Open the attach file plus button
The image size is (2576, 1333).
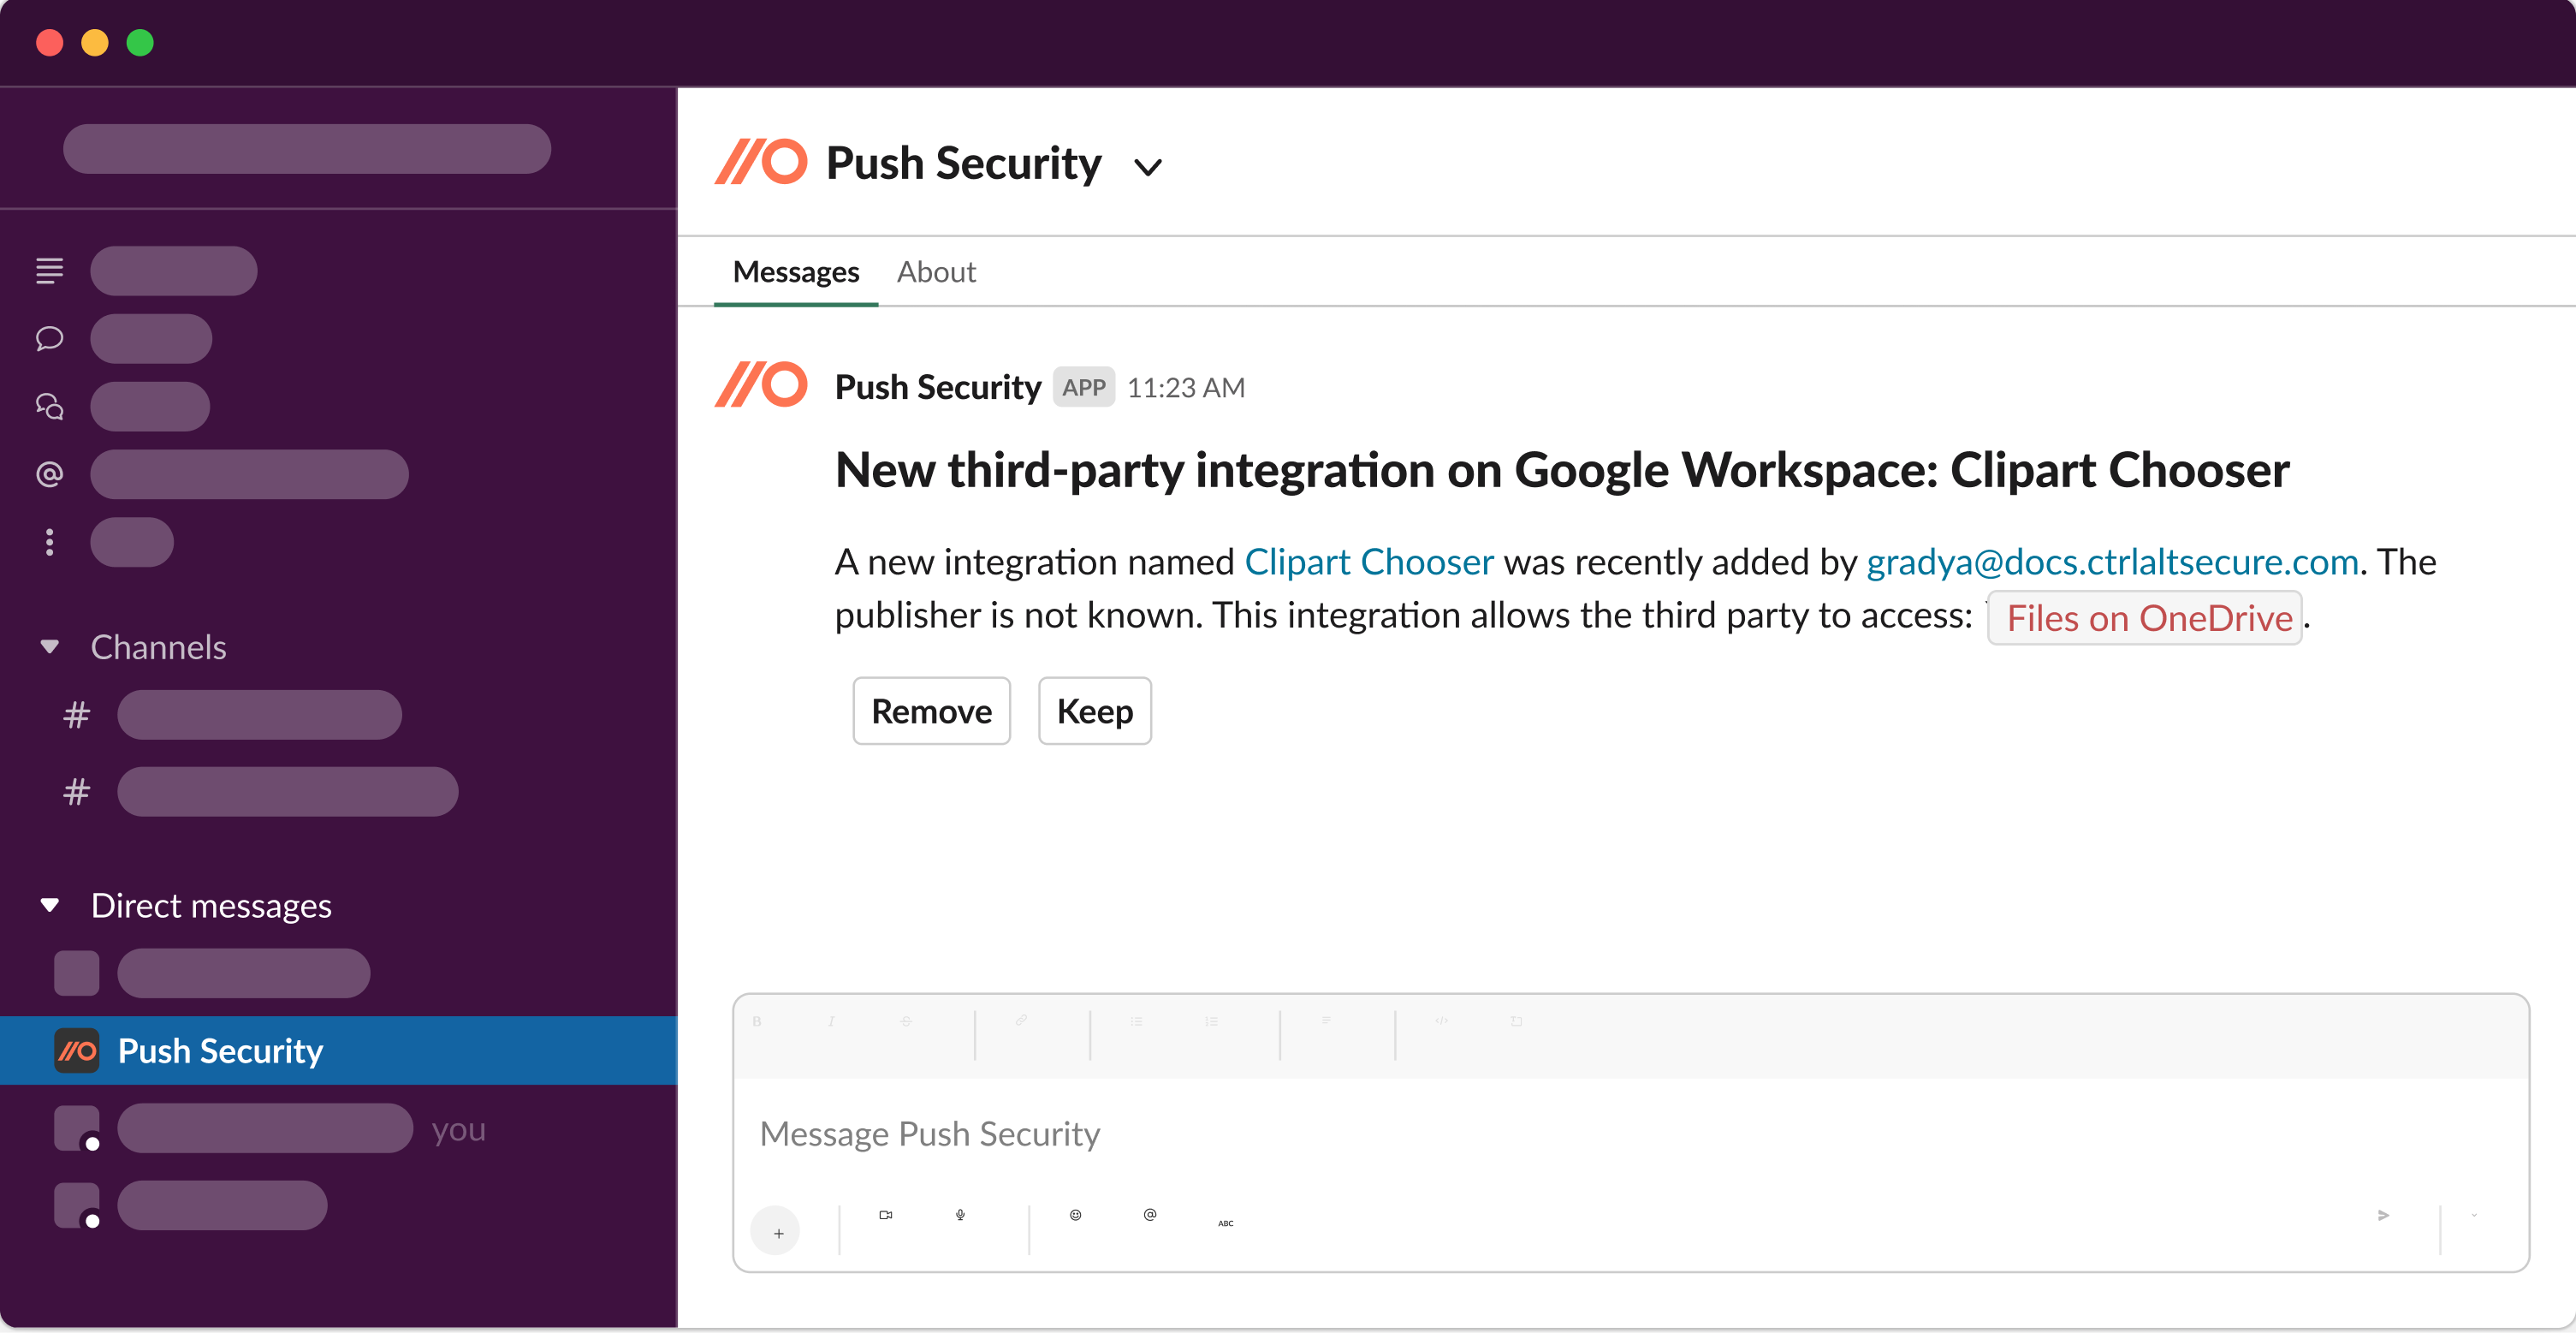[x=777, y=1231]
